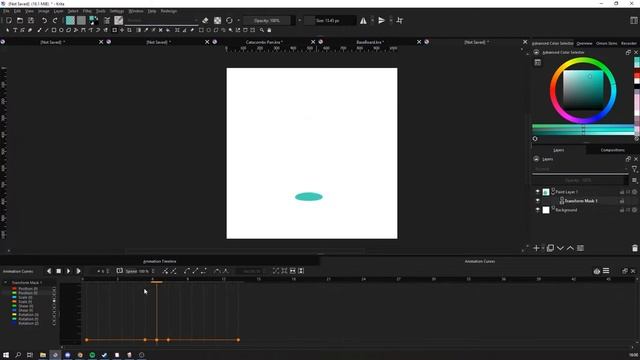Viewport: 640px width, 360px height.
Task: Select the Ellipse tool
Action: click(61, 30)
